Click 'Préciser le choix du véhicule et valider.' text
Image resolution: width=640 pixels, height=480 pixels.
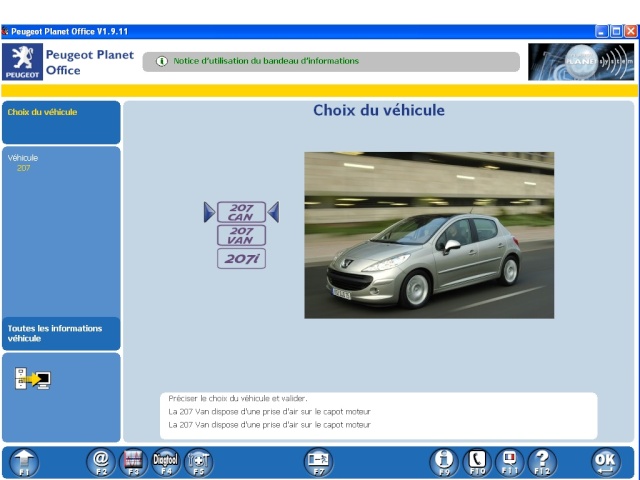point(238,398)
